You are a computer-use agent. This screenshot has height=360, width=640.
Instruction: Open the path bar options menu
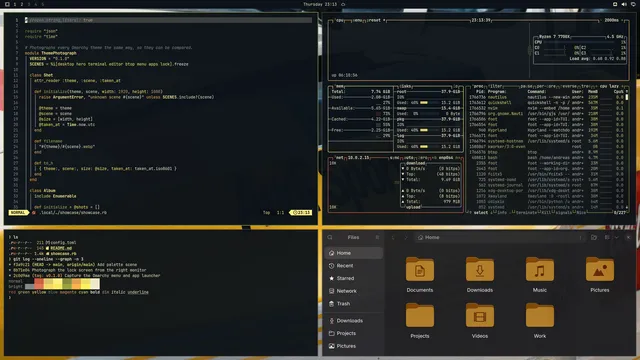point(581,237)
